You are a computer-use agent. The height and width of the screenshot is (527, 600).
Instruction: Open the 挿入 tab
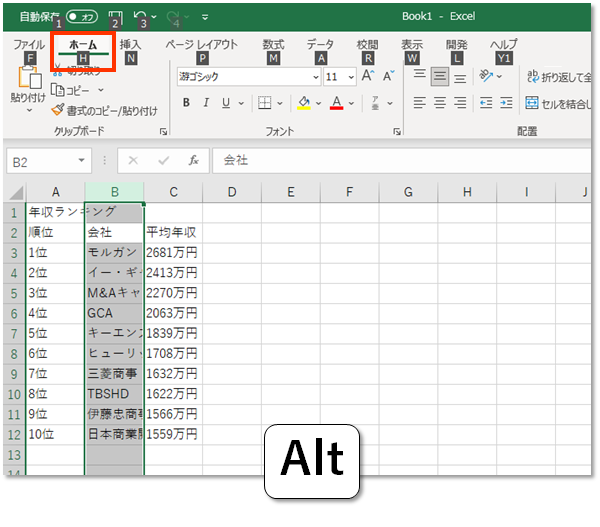pos(130,44)
